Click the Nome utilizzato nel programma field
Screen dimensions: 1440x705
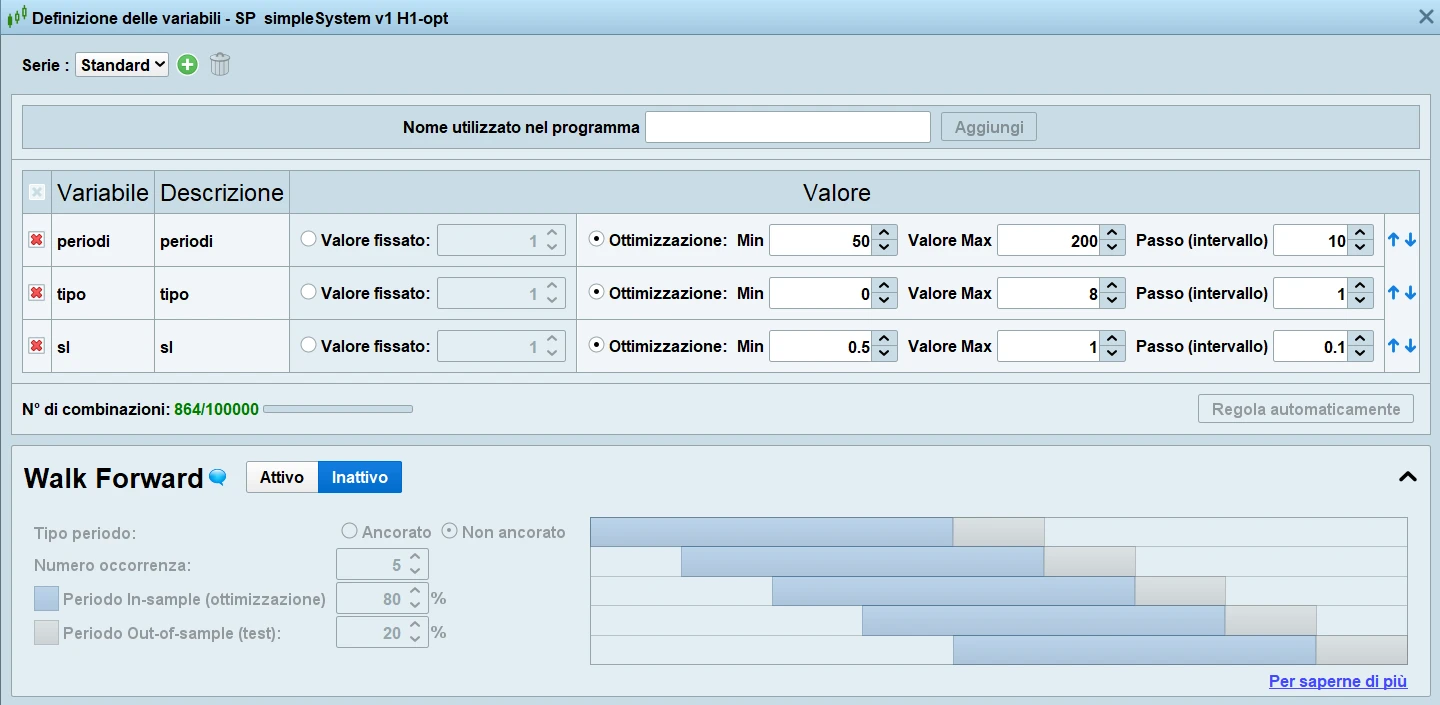(x=788, y=127)
